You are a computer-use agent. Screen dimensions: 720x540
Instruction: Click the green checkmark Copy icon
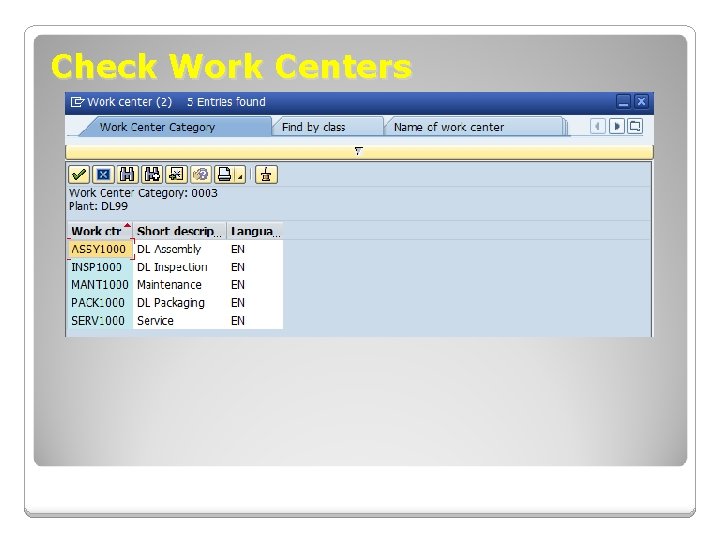(79, 174)
